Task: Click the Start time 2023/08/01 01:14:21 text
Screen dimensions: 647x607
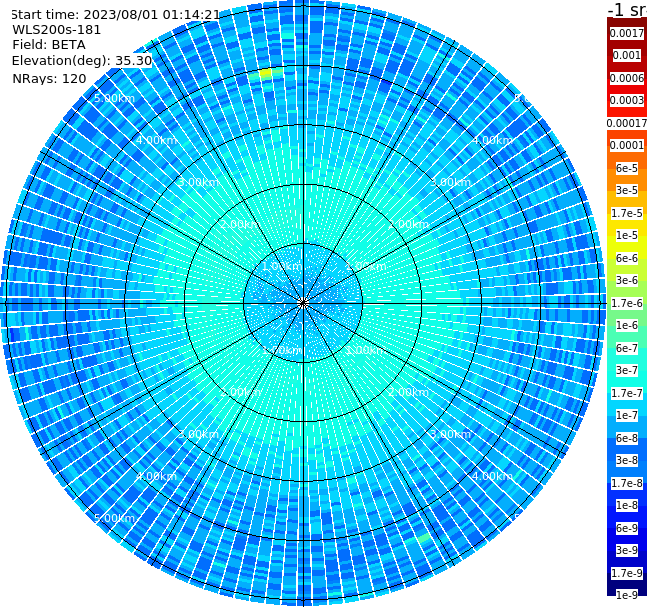Action: 115,15
